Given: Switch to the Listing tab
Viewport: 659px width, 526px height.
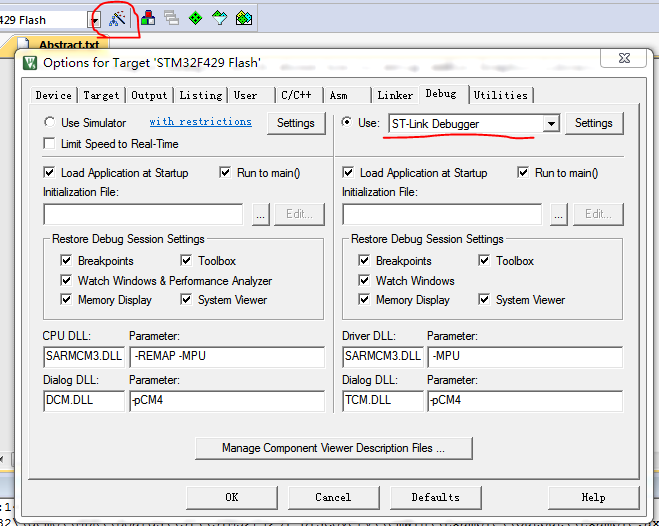Looking at the screenshot, I should (201, 95).
